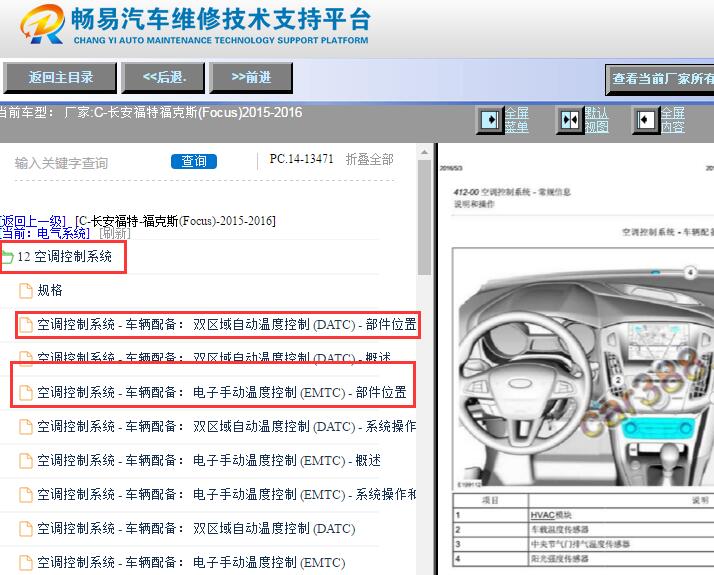This screenshot has width=714, height=575.
Task: Open the 全屏内容 text link
Action: coord(673,120)
